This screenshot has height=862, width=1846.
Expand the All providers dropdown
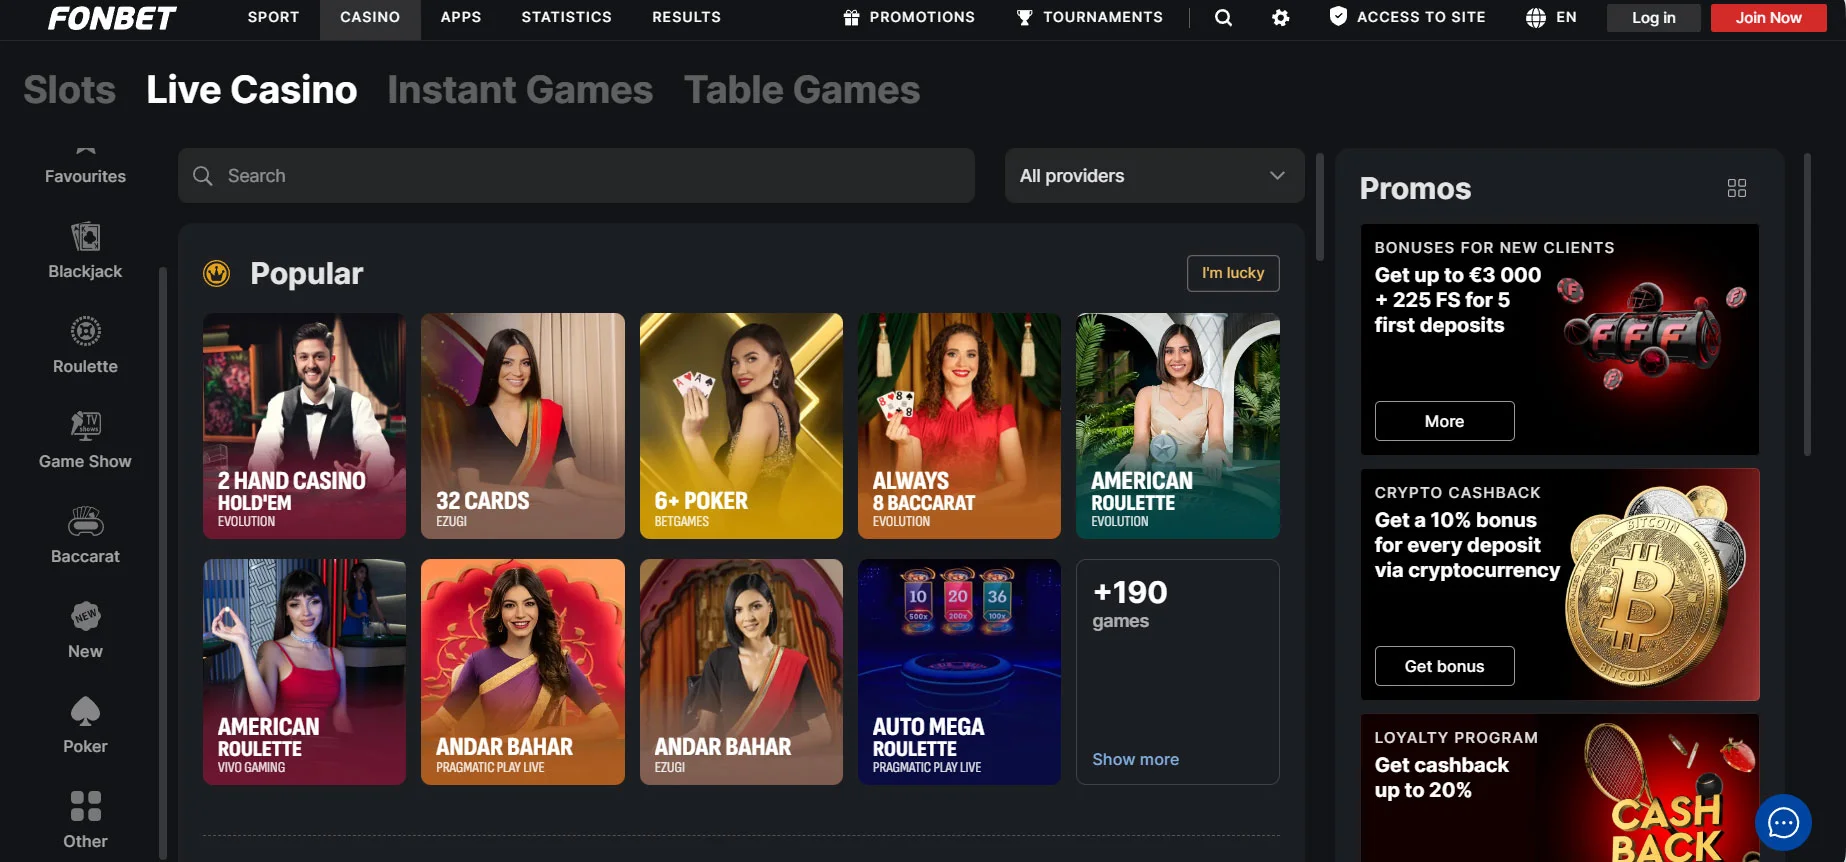(1154, 176)
